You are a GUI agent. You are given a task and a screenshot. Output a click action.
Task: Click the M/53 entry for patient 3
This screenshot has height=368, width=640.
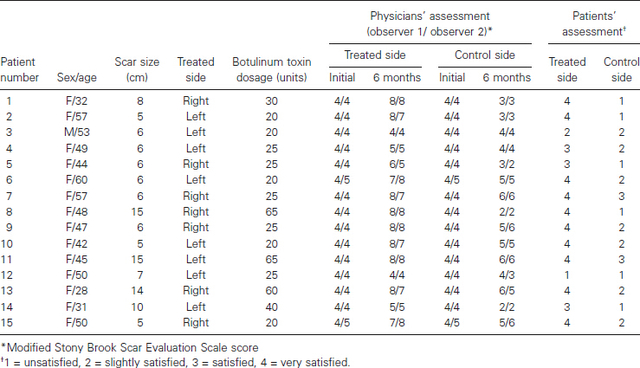(77, 132)
